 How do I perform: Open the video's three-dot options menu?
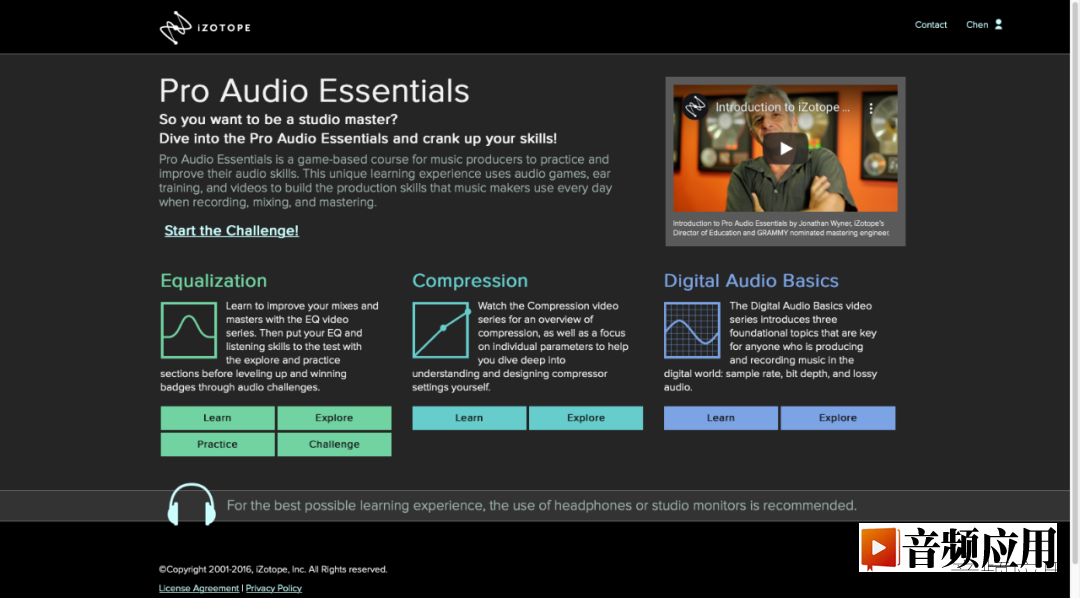click(x=871, y=108)
